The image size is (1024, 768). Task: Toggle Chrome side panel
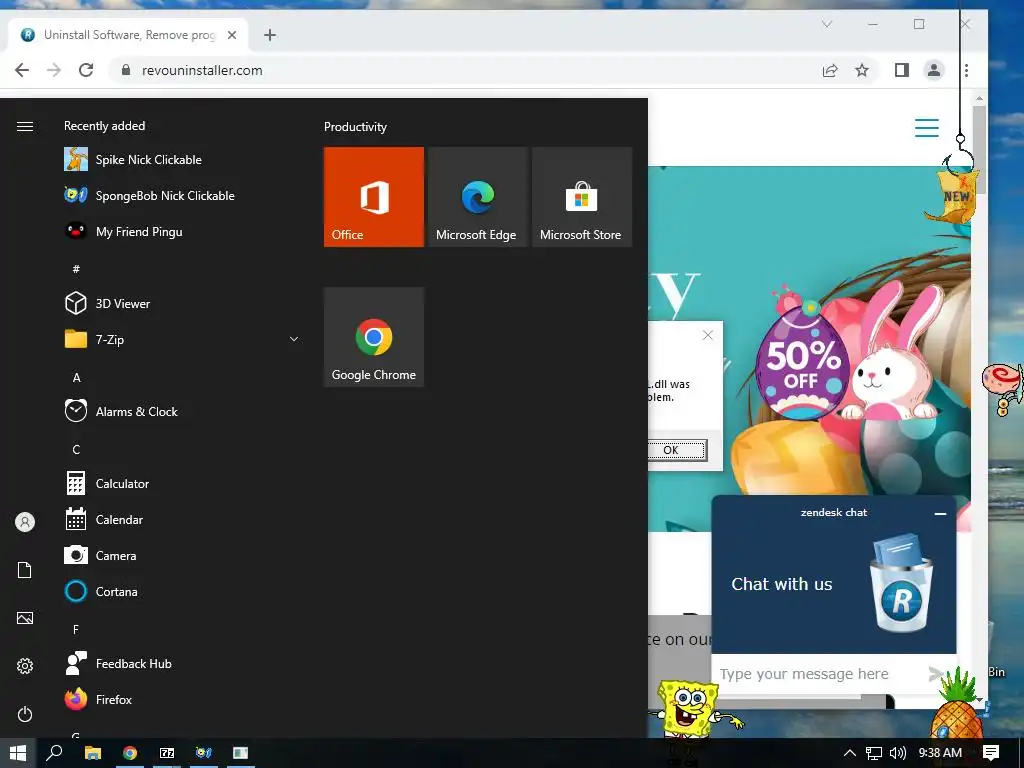(x=902, y=70)
